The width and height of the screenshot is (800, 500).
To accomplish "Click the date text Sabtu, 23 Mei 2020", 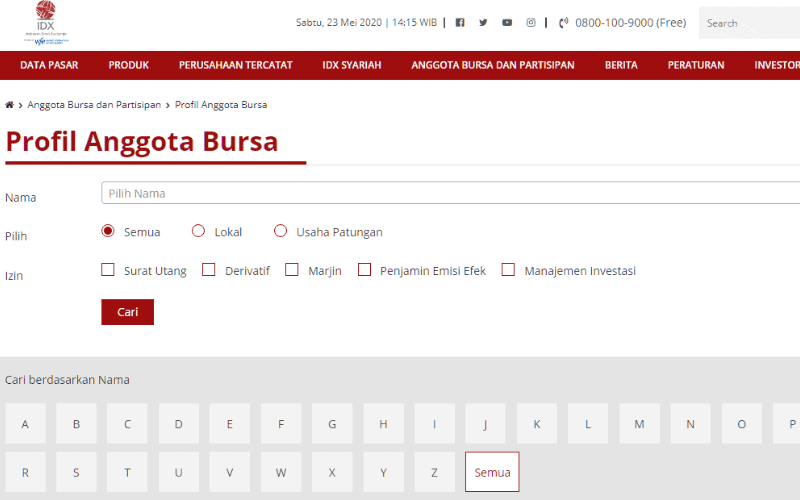I will [x=339, y=22].
